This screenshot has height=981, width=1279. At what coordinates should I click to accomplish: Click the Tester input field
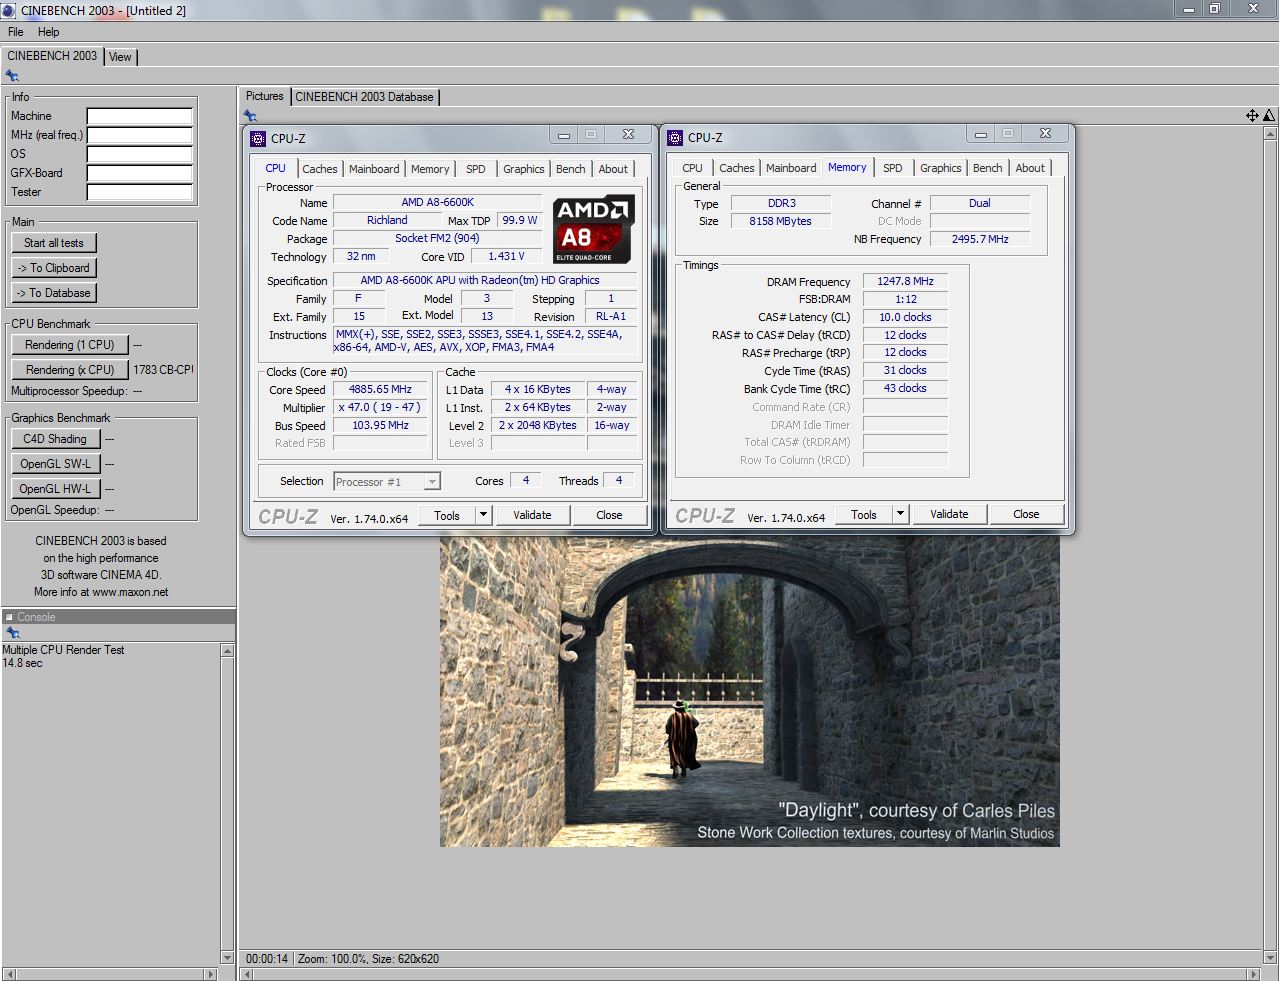(139, 192)
